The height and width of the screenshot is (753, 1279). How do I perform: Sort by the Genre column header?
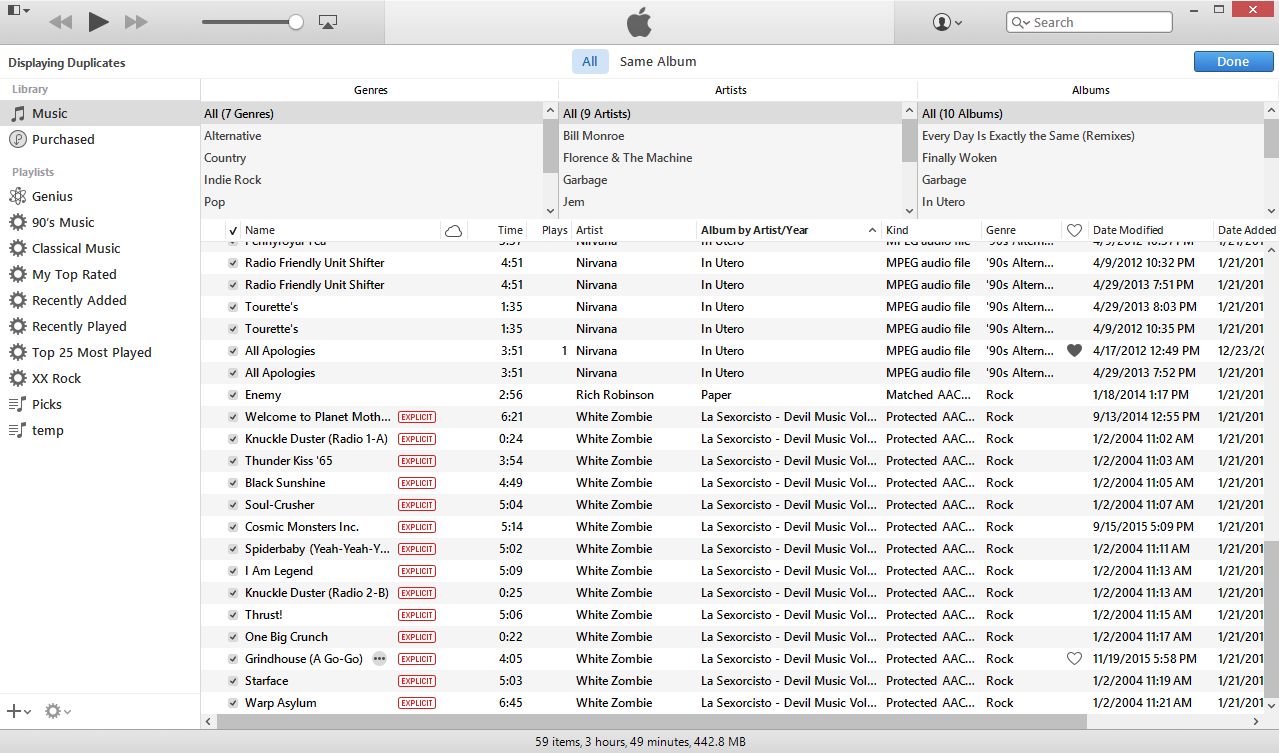(x=1021, y=230)
